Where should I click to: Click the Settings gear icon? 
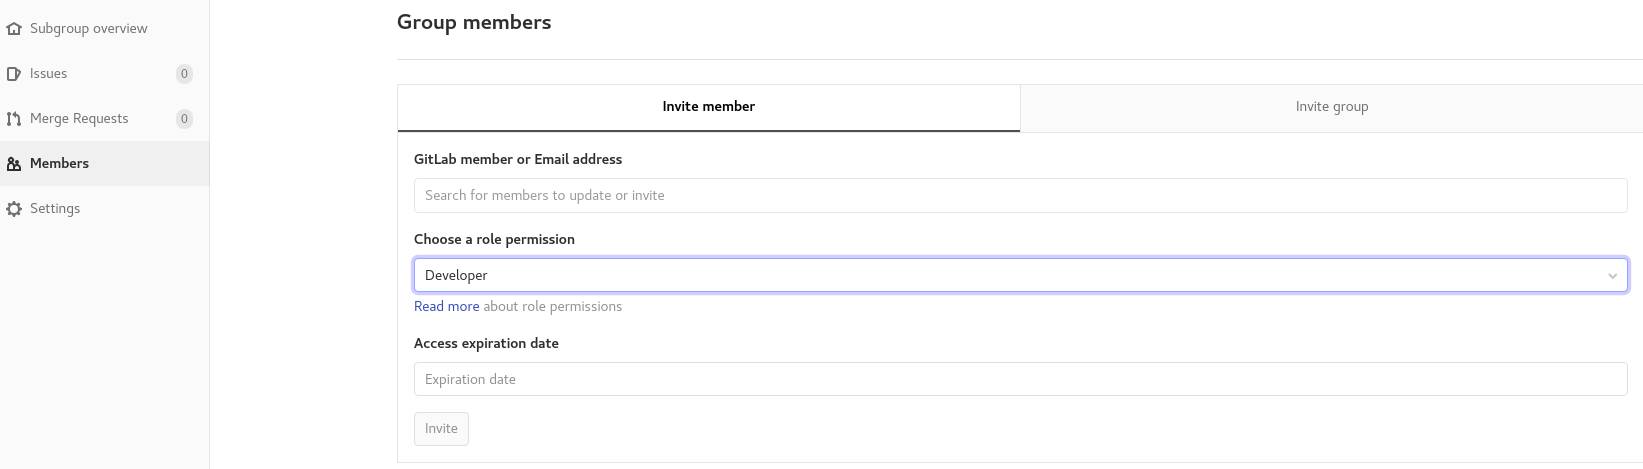pos(14,209)
